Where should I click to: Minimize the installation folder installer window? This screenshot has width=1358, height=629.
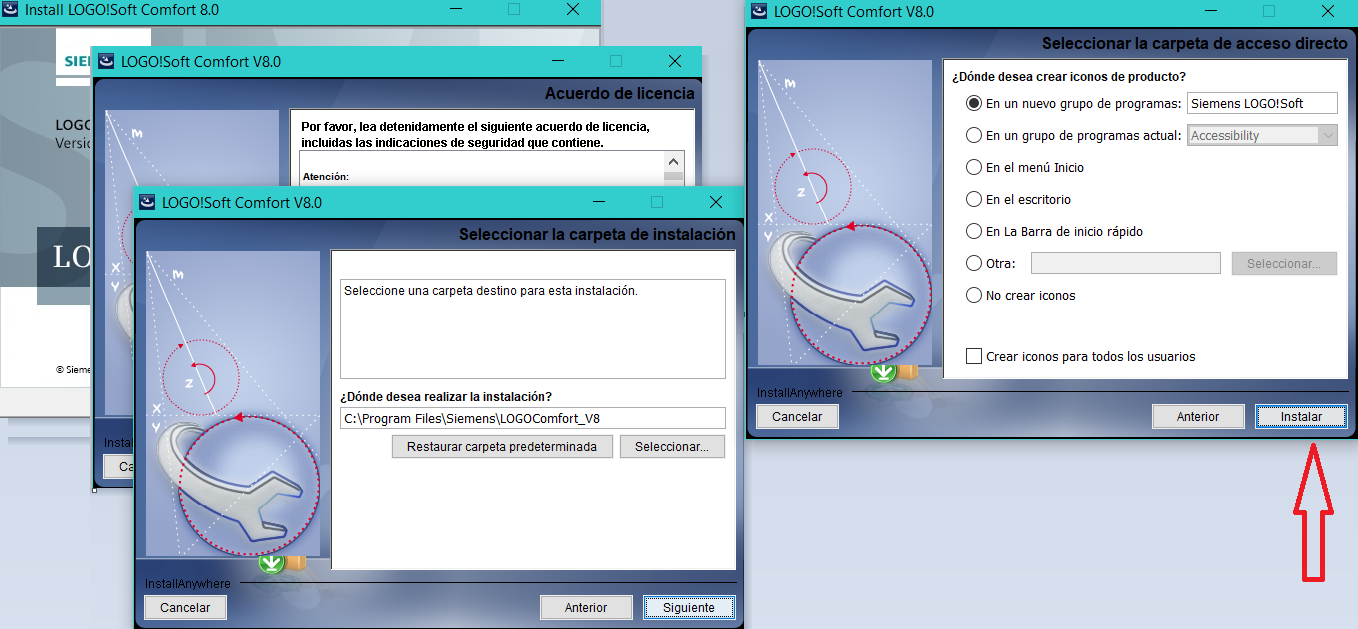click(597, 202)
